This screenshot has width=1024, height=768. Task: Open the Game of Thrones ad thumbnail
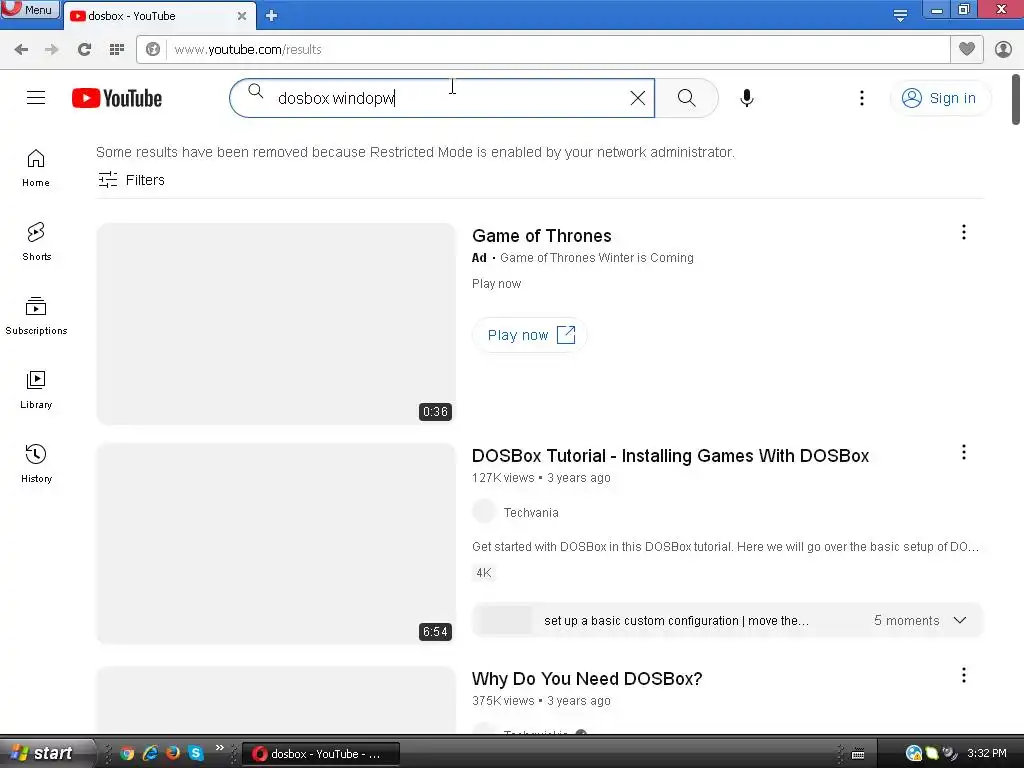[276, 324]
